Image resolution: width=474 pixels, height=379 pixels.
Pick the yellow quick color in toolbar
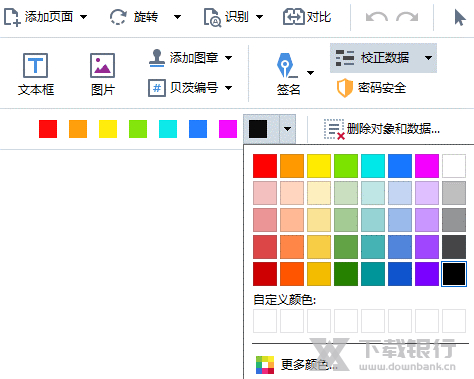108,129
